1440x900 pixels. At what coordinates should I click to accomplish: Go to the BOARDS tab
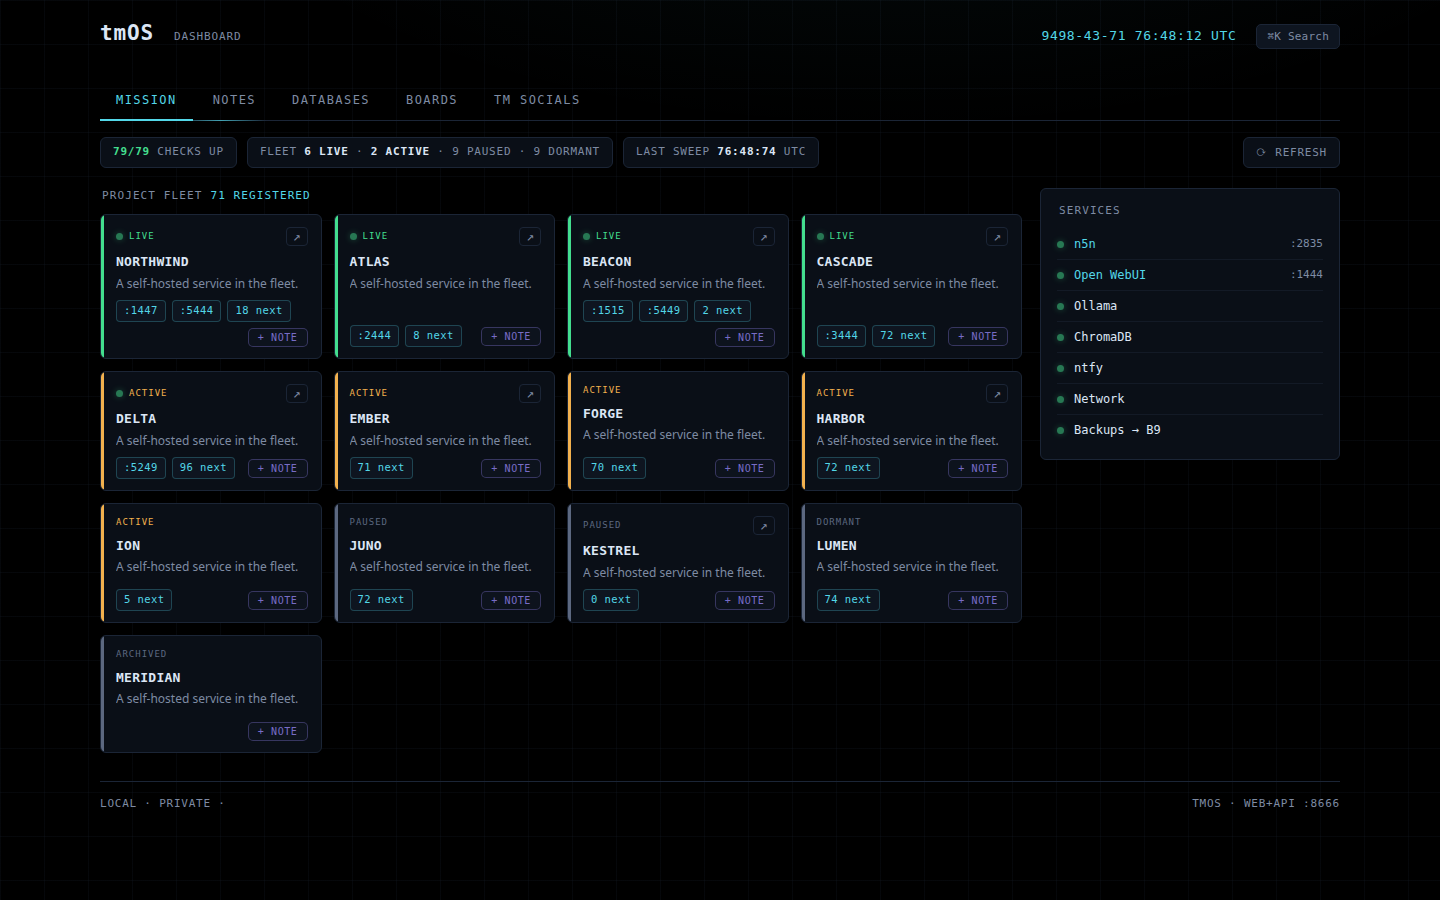point(431,100)
